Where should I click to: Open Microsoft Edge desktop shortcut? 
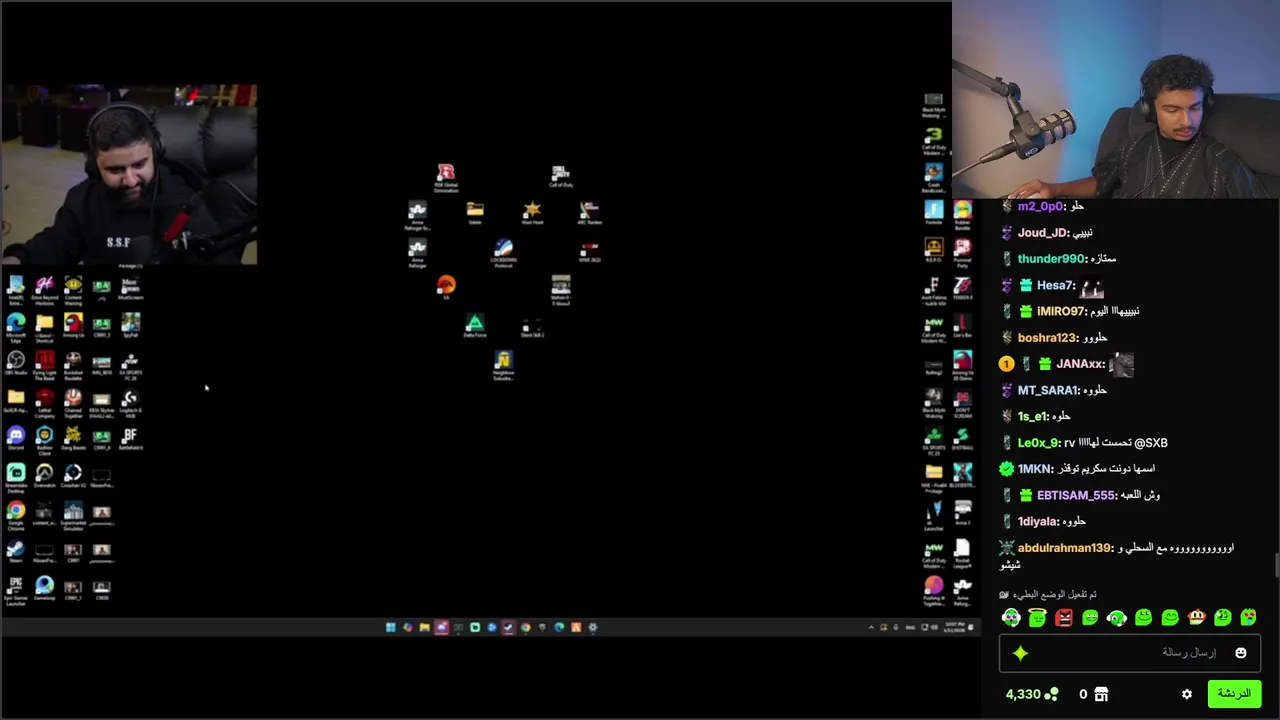(16, 327)
